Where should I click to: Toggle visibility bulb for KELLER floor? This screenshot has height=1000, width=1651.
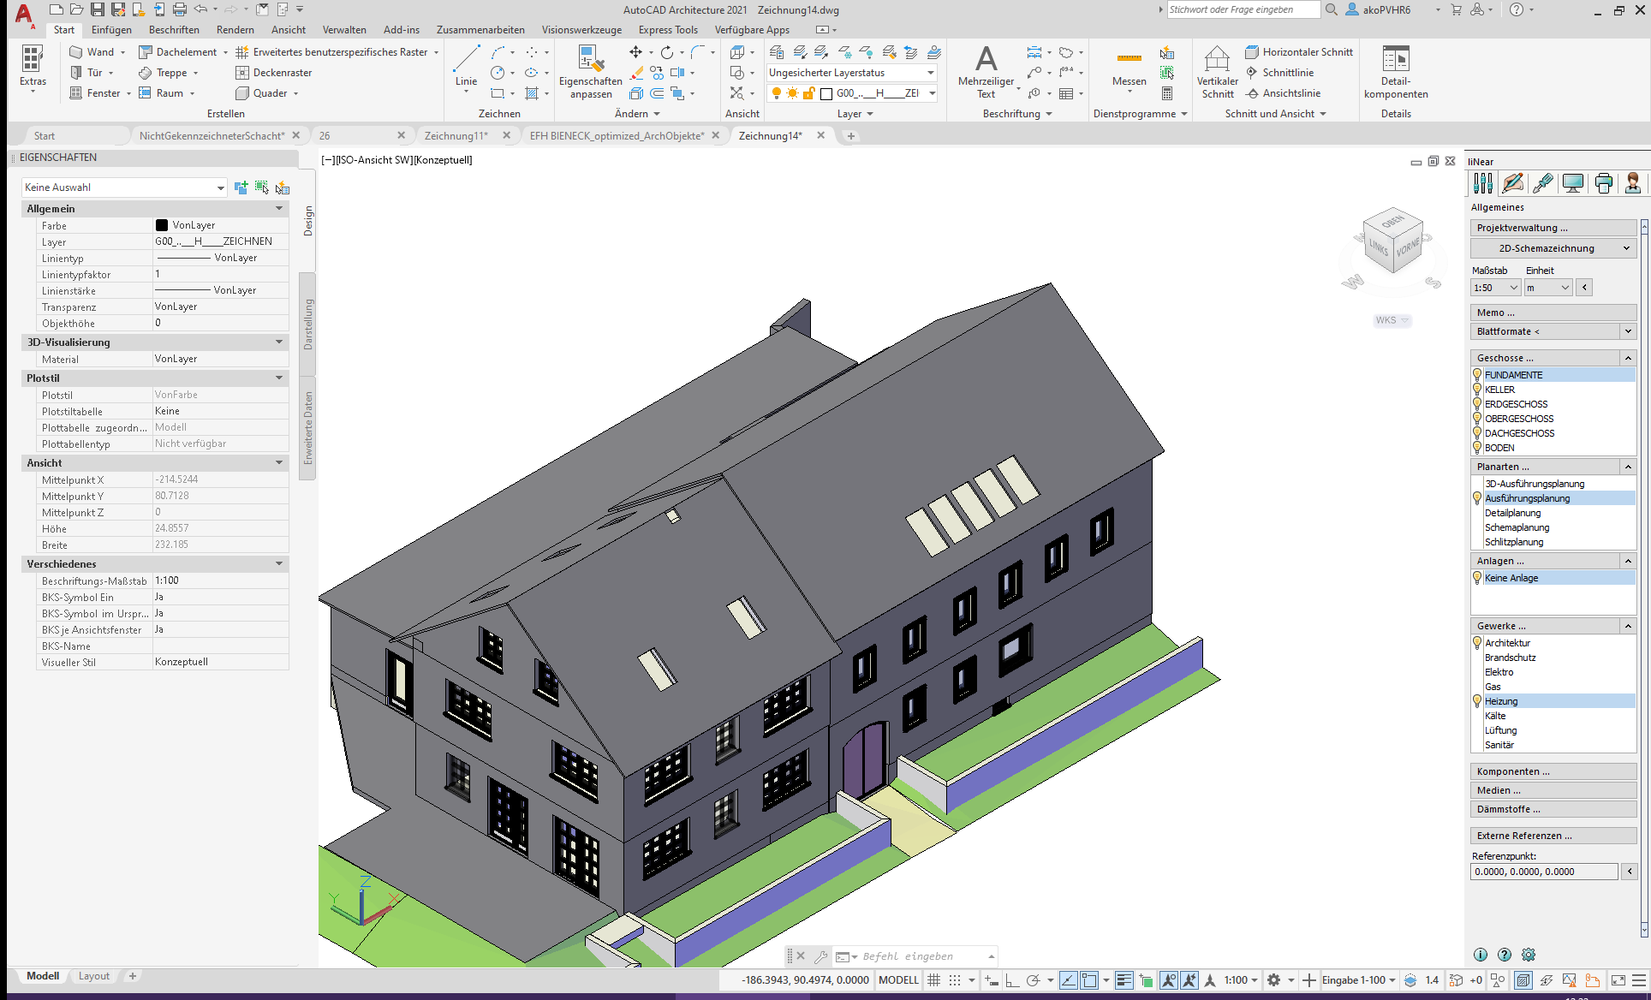[x=1477, y=390]
